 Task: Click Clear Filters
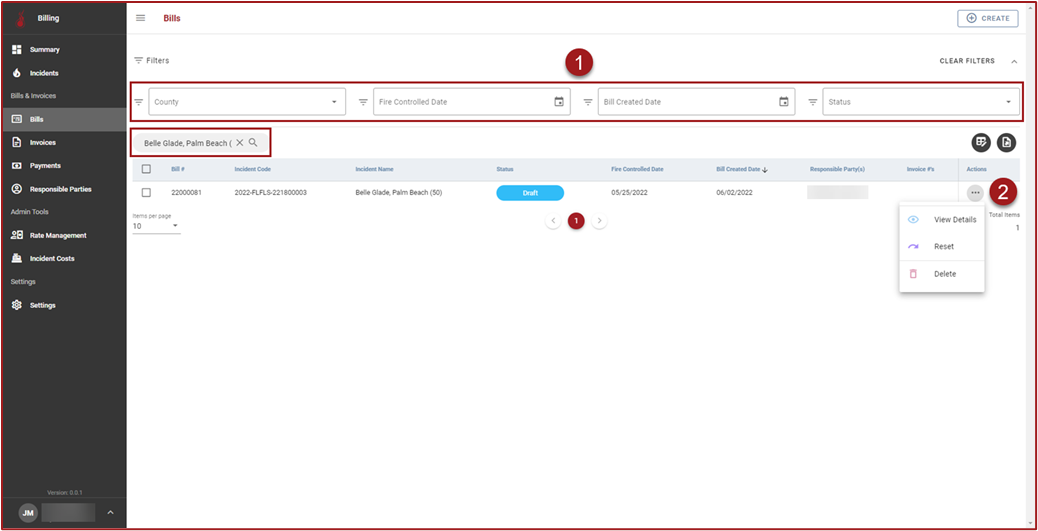[967, 61]
